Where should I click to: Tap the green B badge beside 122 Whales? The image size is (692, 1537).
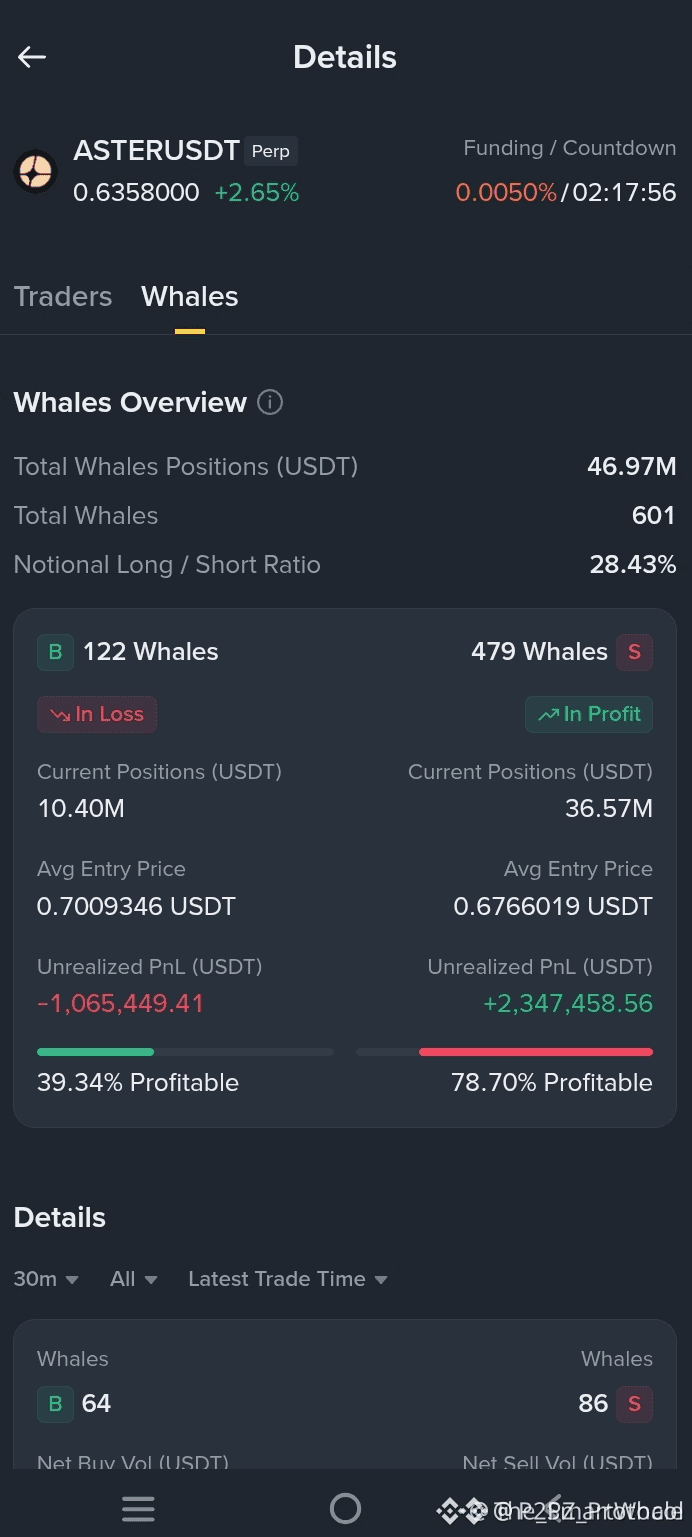[55, 652]
